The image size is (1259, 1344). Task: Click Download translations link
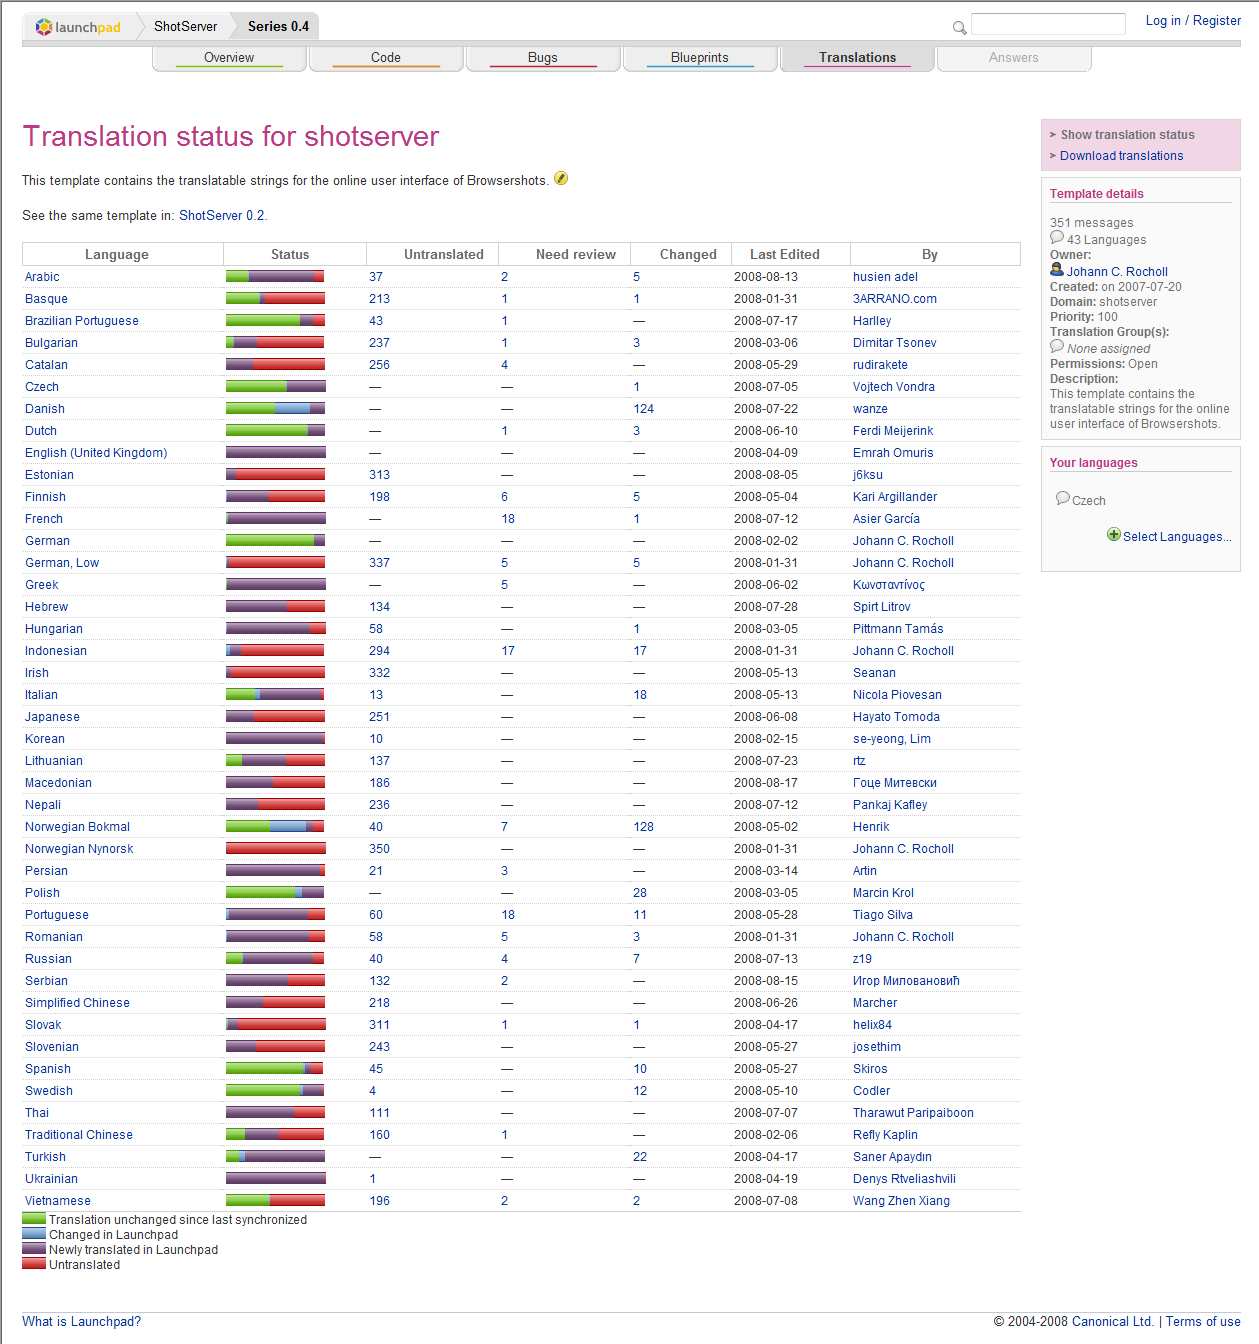point(1122,156)
